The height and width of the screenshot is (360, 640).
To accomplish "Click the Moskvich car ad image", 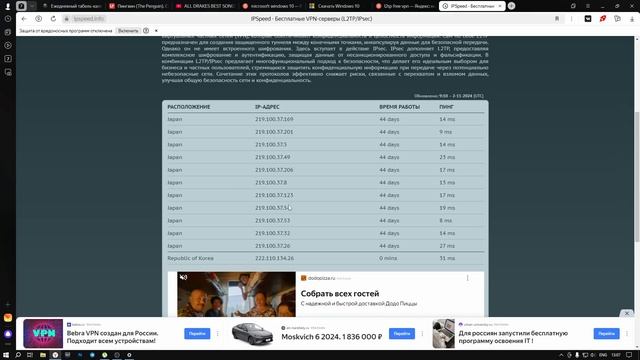I will [x=252, y=334].
